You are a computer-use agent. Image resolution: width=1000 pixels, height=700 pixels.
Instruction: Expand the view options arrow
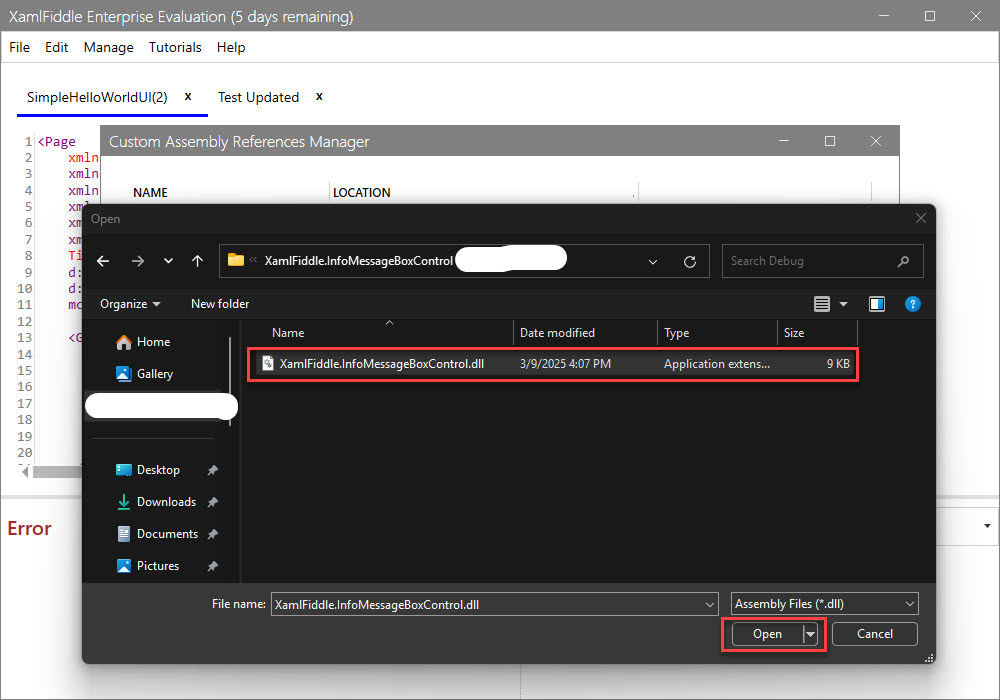pyautogui.click(x=843, y=304)
